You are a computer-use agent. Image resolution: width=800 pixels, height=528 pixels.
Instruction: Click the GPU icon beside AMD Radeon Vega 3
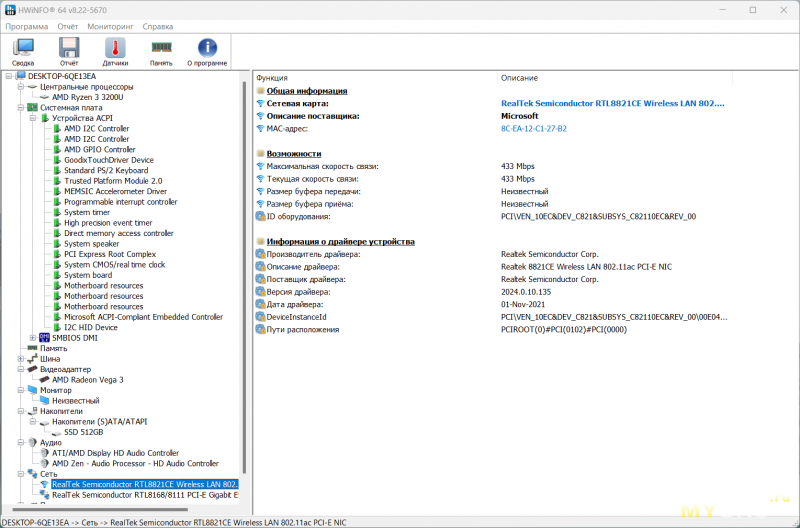[44, 380]
